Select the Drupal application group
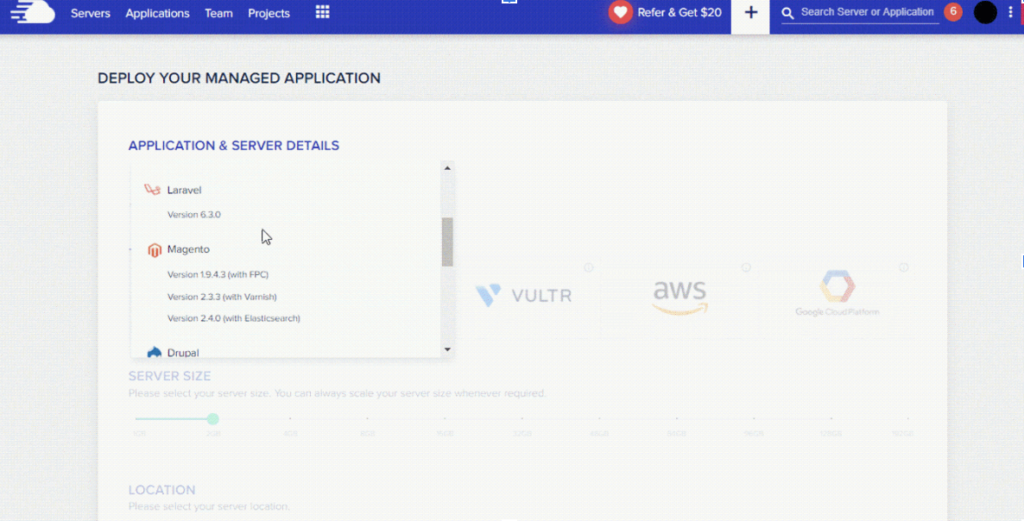Image resolution: width=1024 pixels, height=521 pixels. coord(183,353)
